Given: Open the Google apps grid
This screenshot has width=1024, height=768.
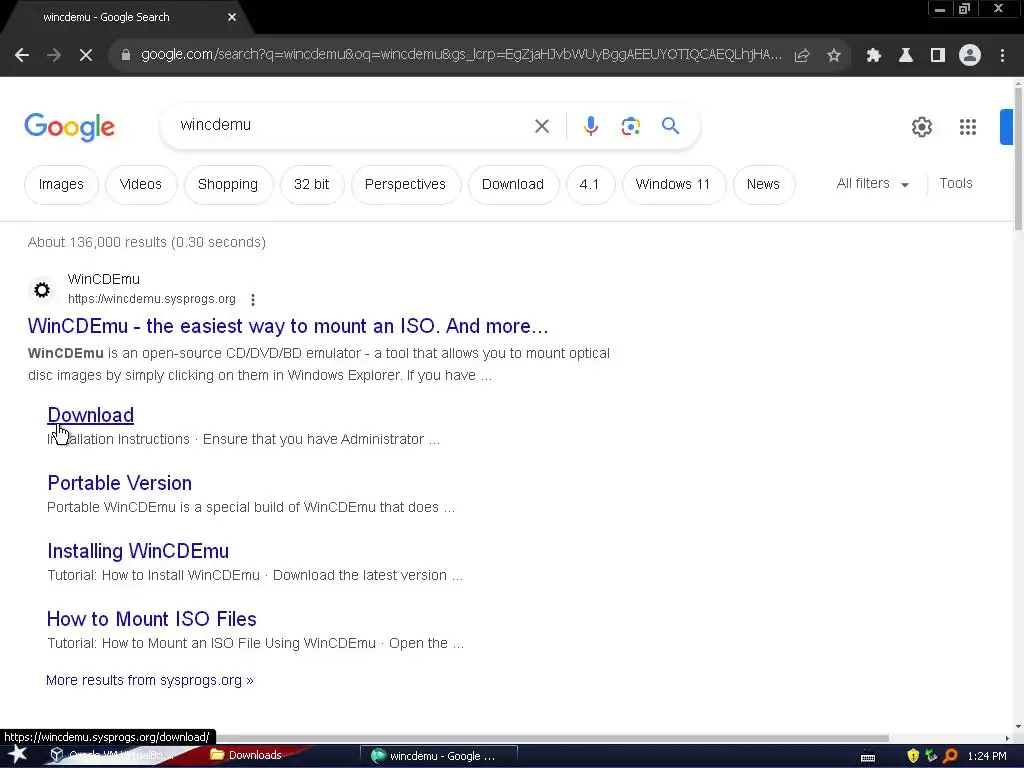Looking at the screenshot, I should pos(968,127).
